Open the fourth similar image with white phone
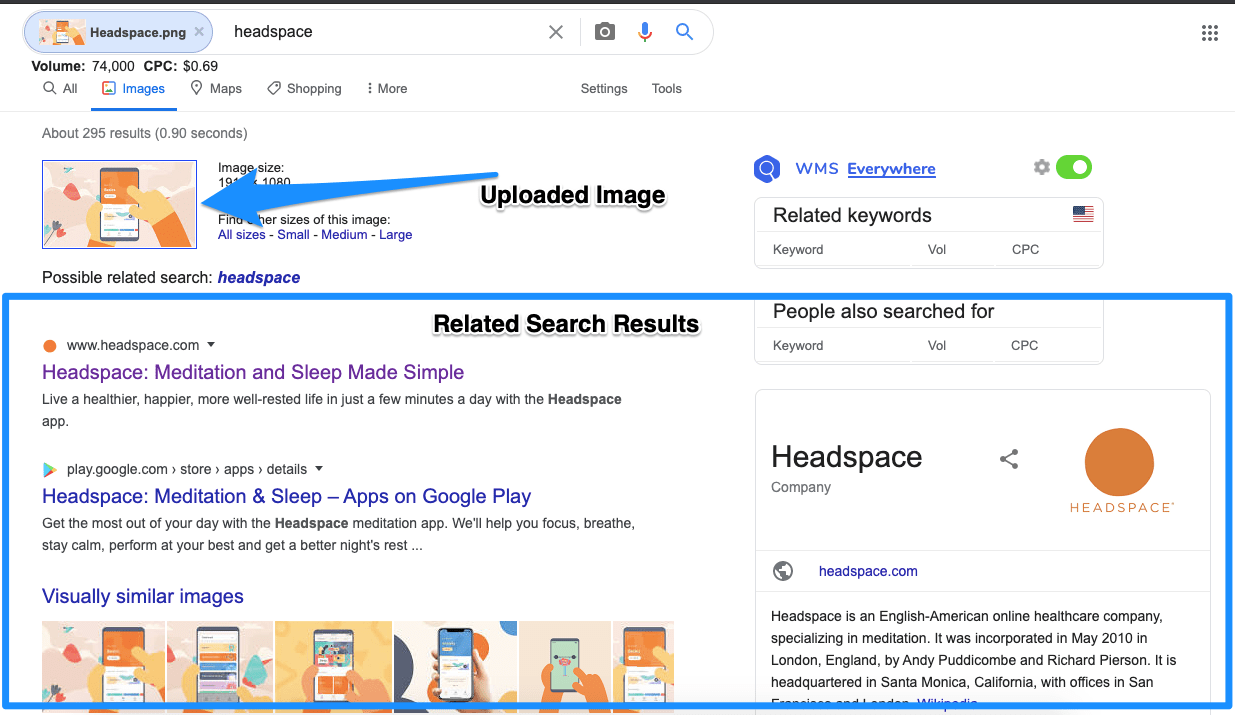This screenshot has width=1235, height=715. [x=455, y=666]
